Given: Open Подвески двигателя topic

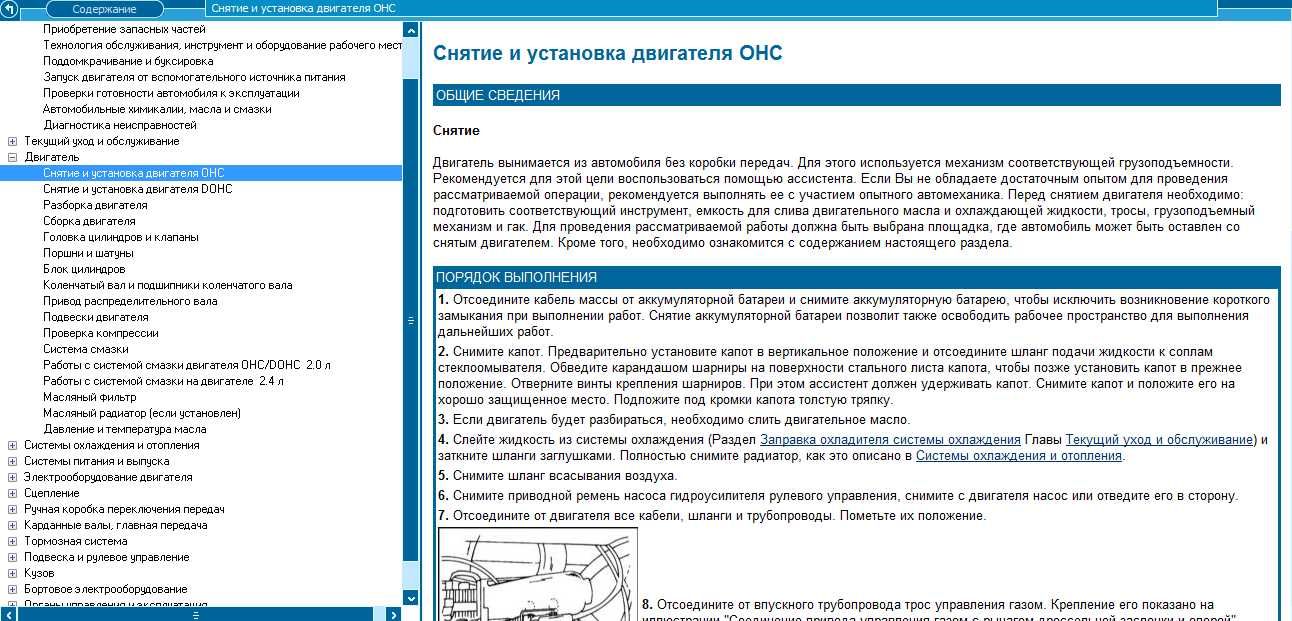Looking at the screenshot, I should coord(96,317).
